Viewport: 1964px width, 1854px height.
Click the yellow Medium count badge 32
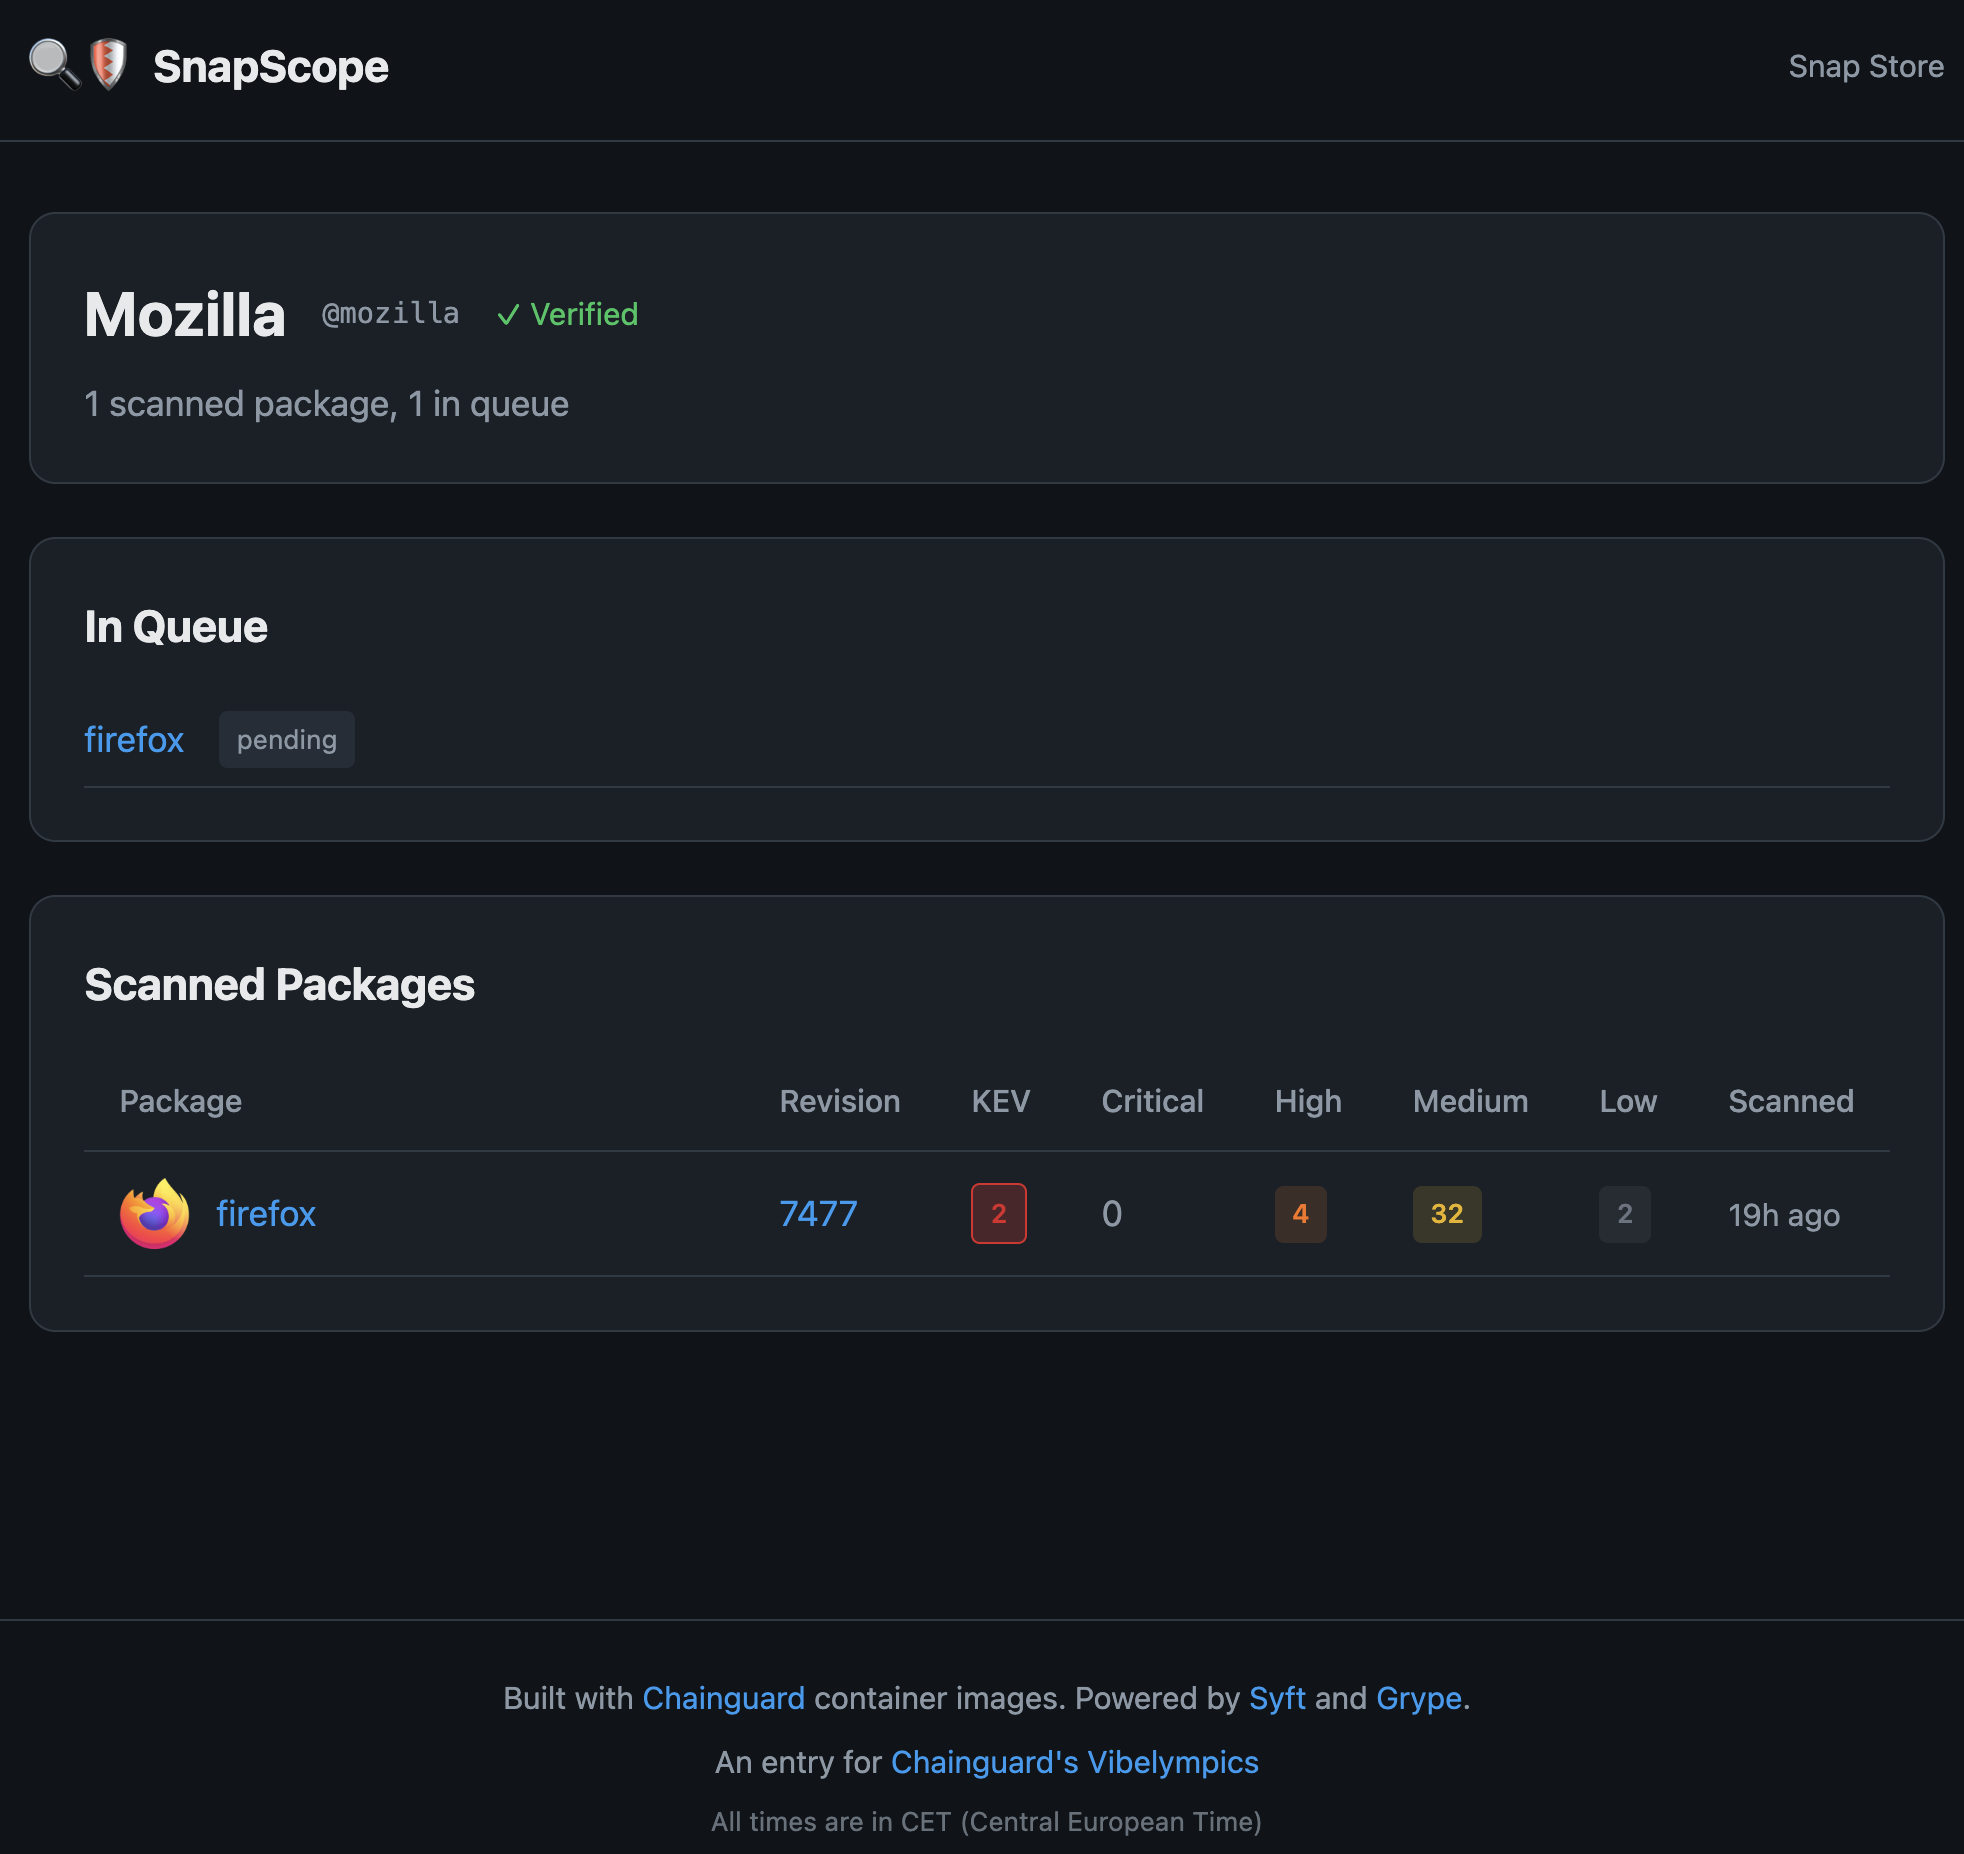click(1446, 1214)
